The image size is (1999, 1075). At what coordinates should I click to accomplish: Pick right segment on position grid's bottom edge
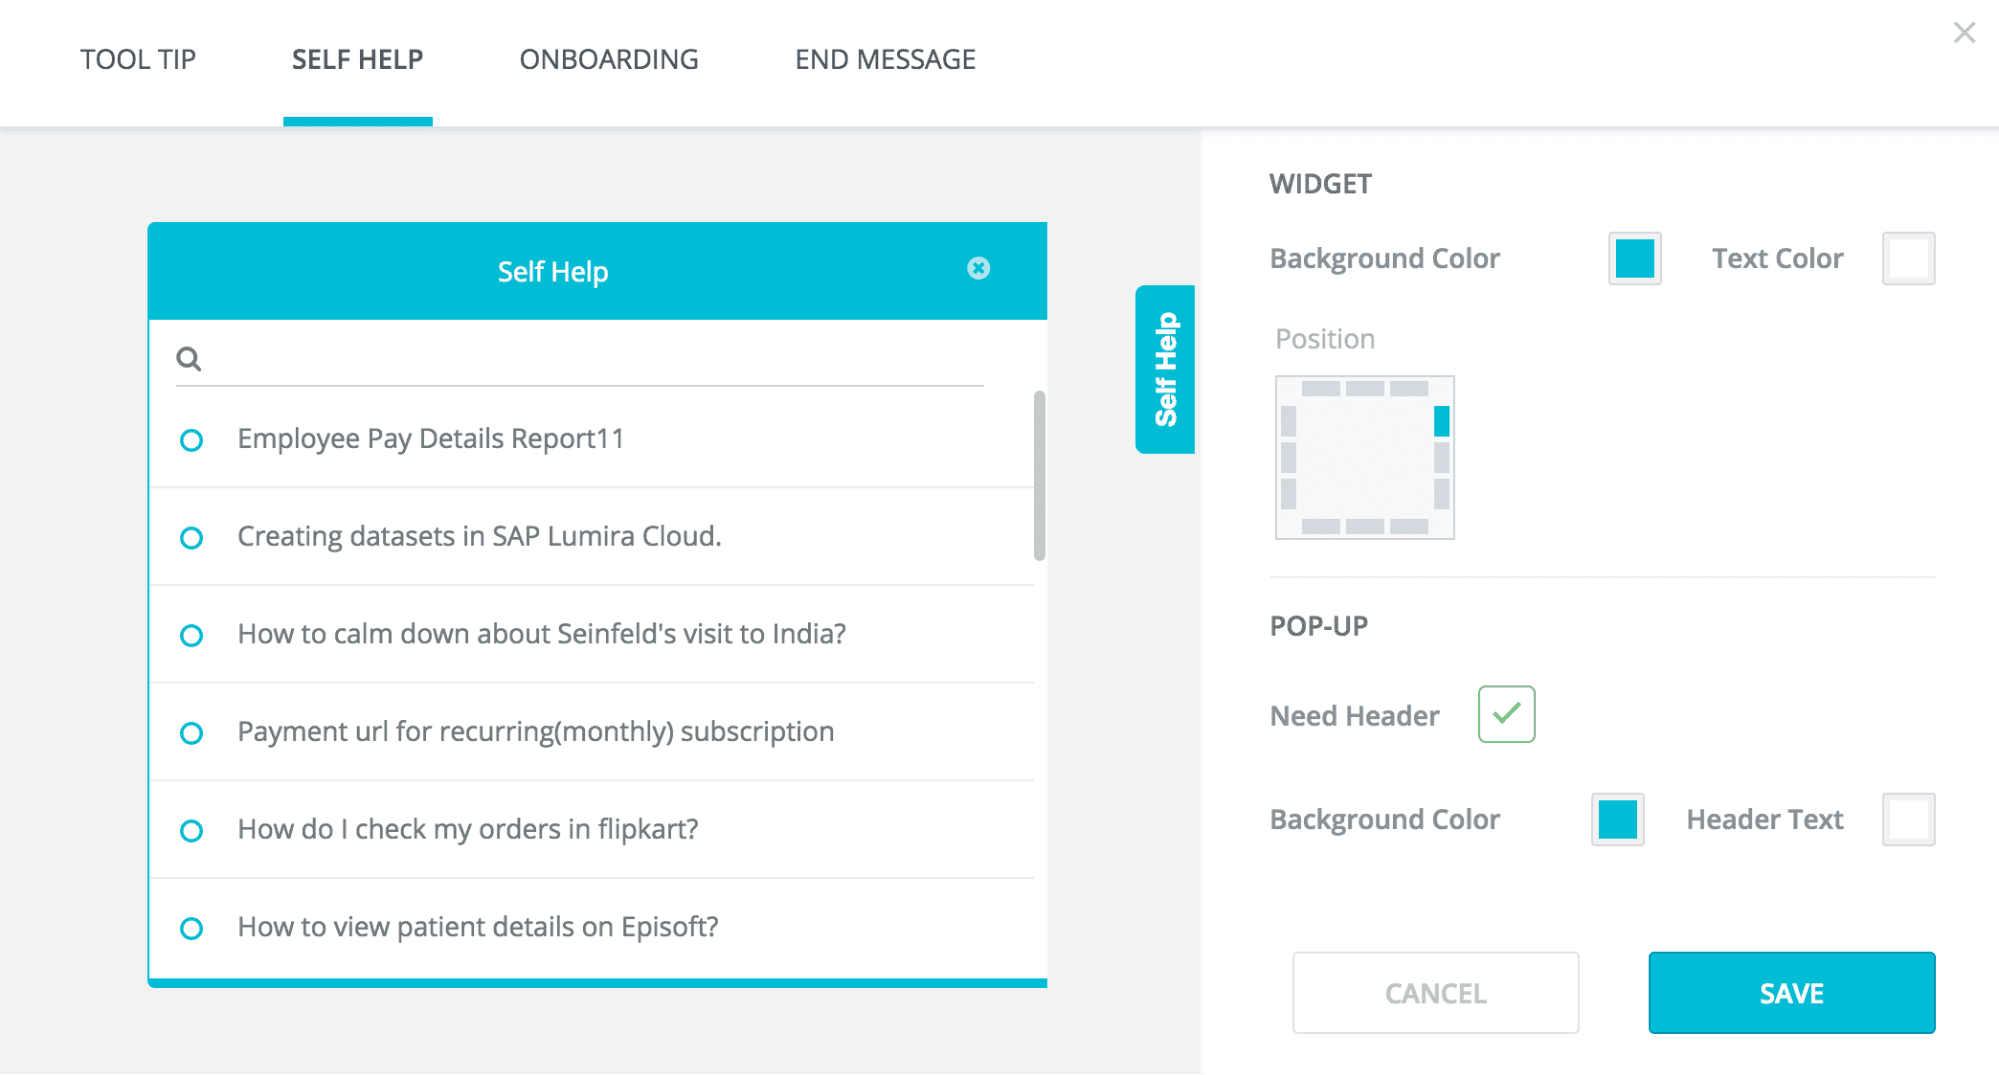pos(1409,526)
